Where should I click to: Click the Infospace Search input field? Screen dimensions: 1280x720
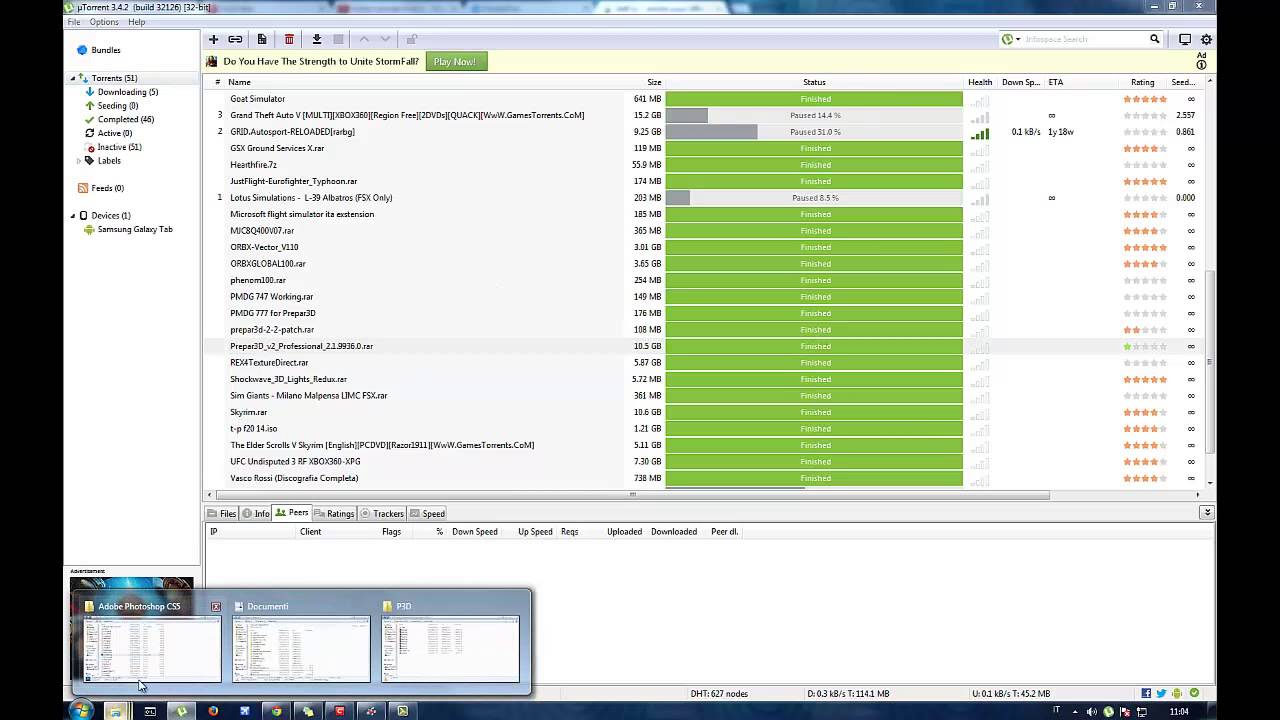click(x=1085, y=39)
